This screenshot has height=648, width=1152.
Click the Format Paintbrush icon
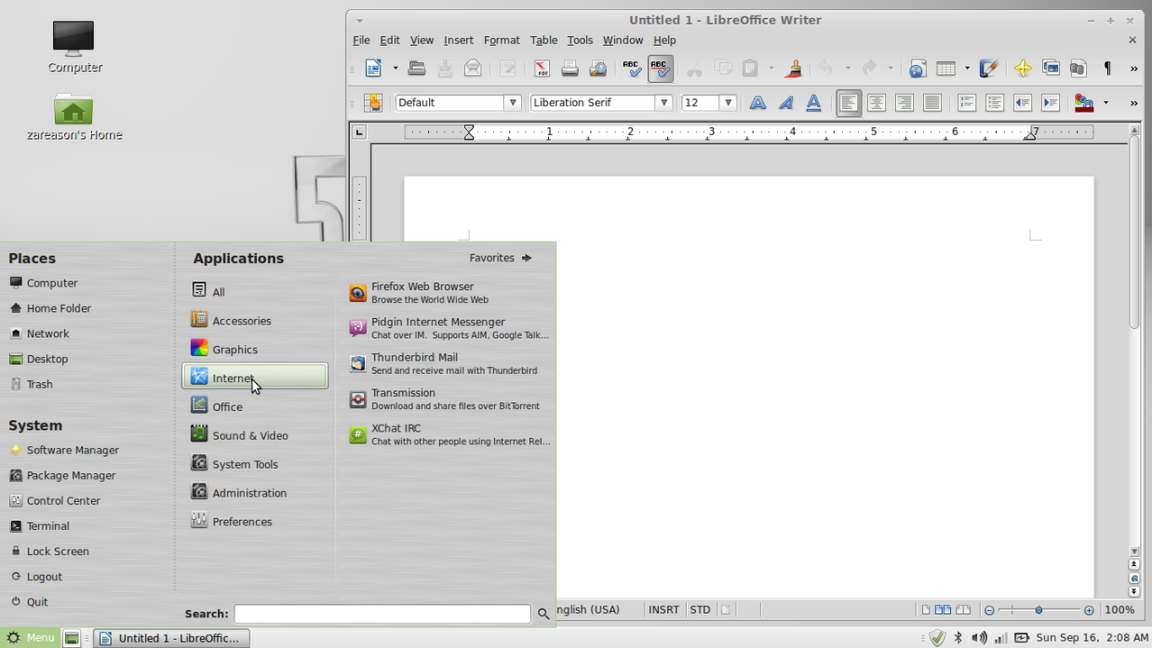point(793,69)
